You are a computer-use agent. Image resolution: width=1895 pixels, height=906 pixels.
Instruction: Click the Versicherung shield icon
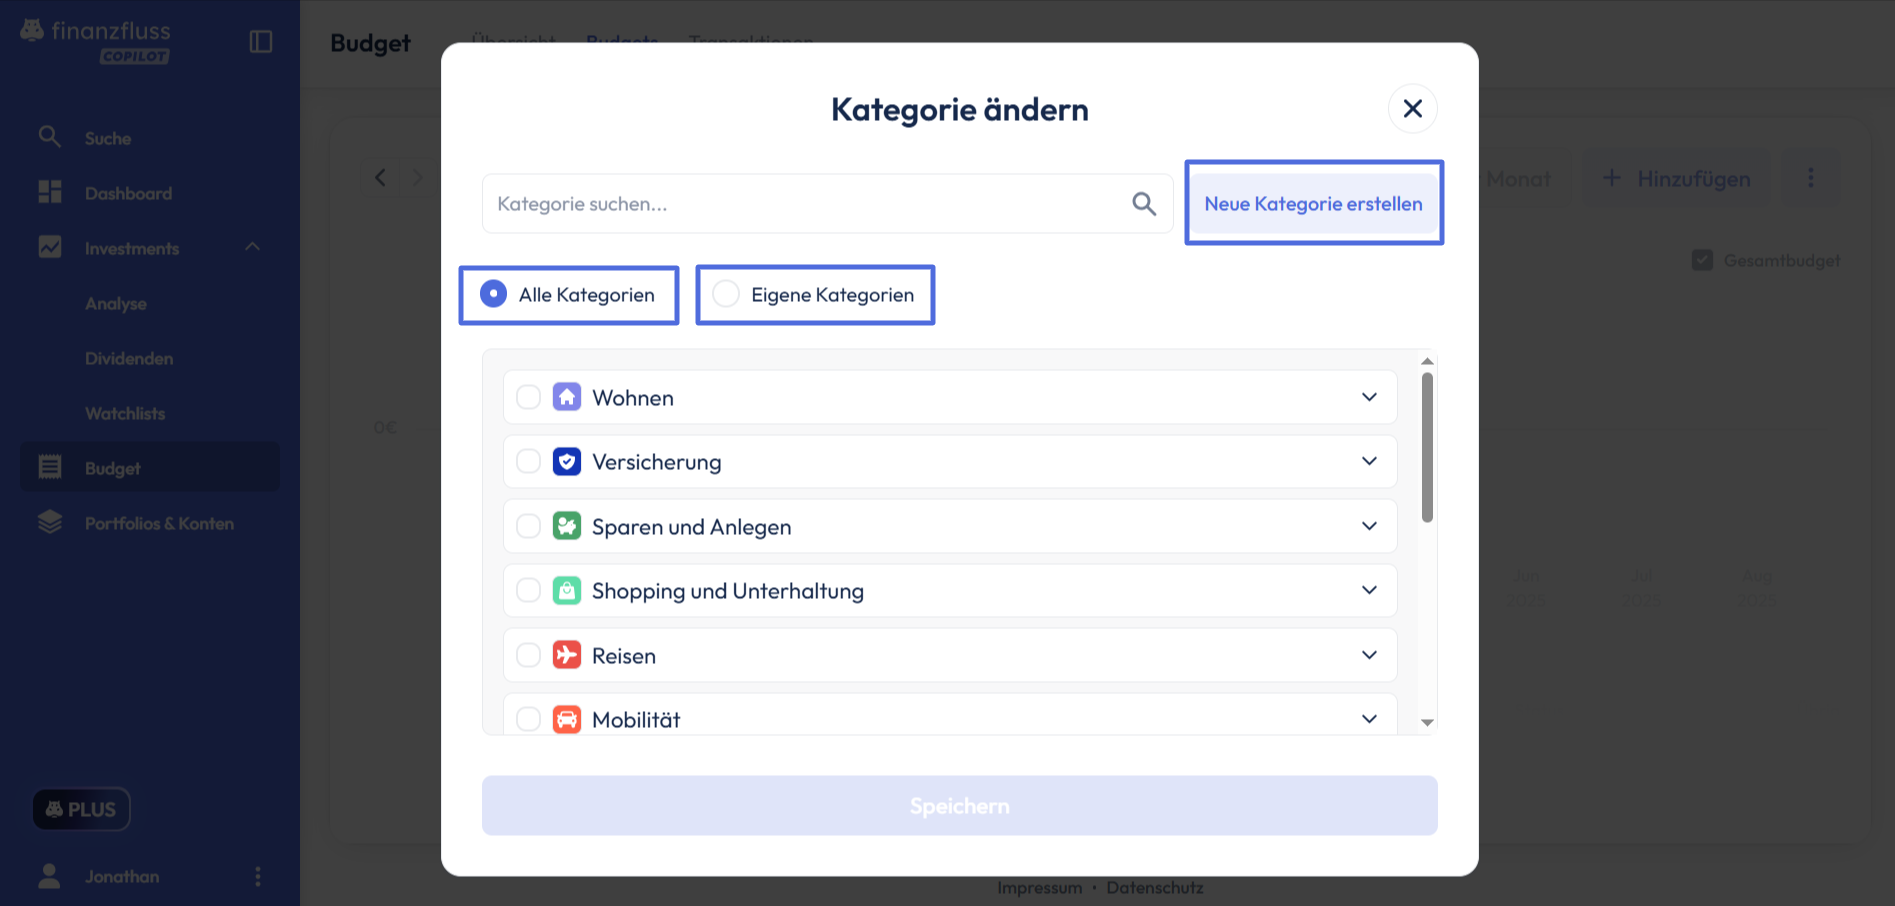pos(567,462)
